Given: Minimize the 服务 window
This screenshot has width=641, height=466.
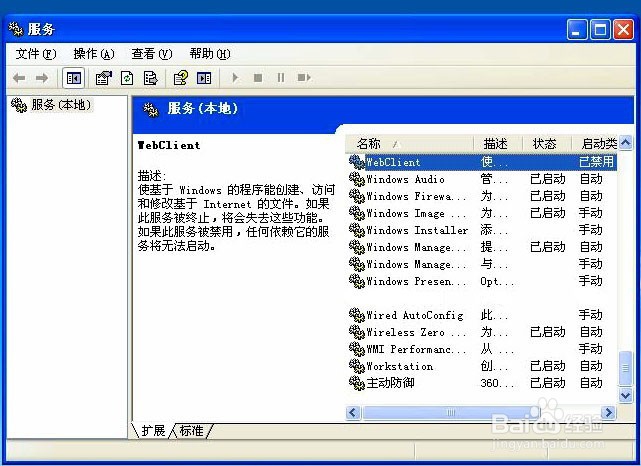Looking at the screenshot, I should [577, 29].
